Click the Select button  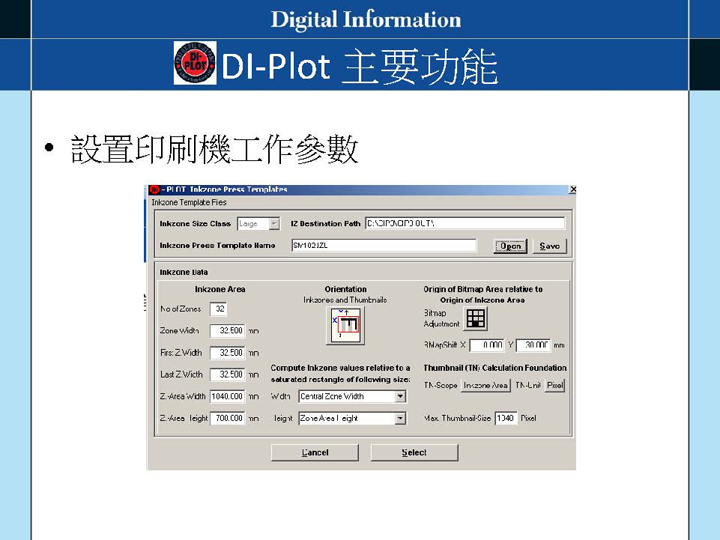[414, 452]
